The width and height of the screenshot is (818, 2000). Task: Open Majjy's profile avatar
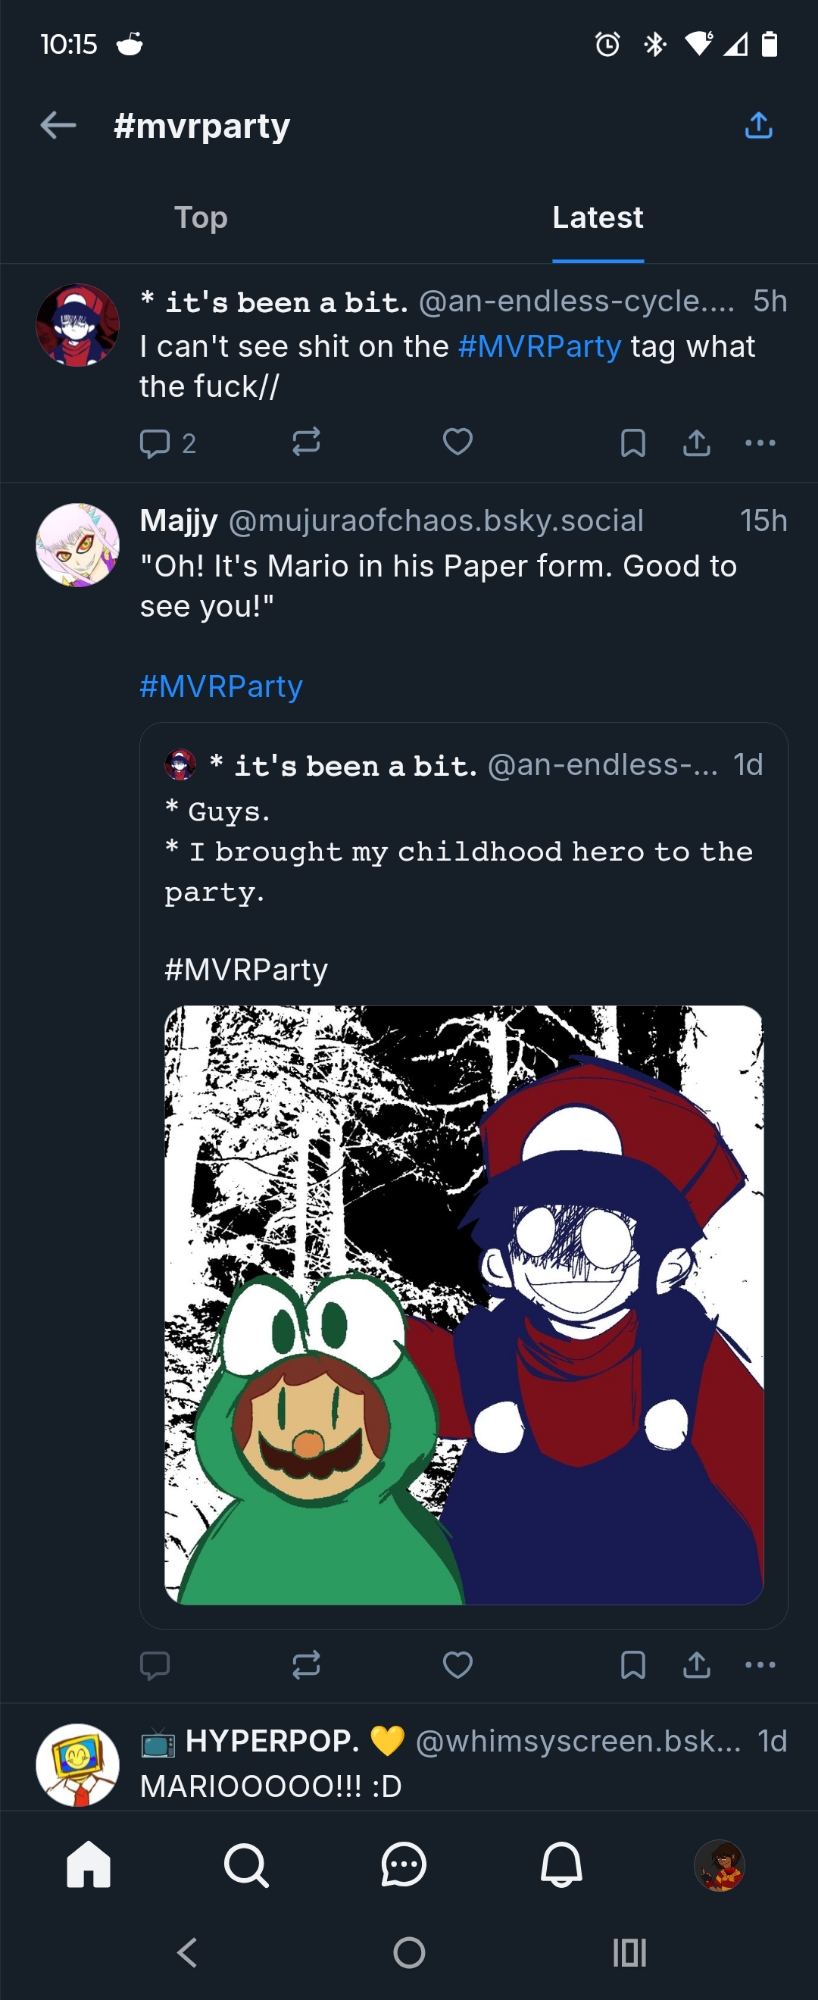(x=78, y=545)
